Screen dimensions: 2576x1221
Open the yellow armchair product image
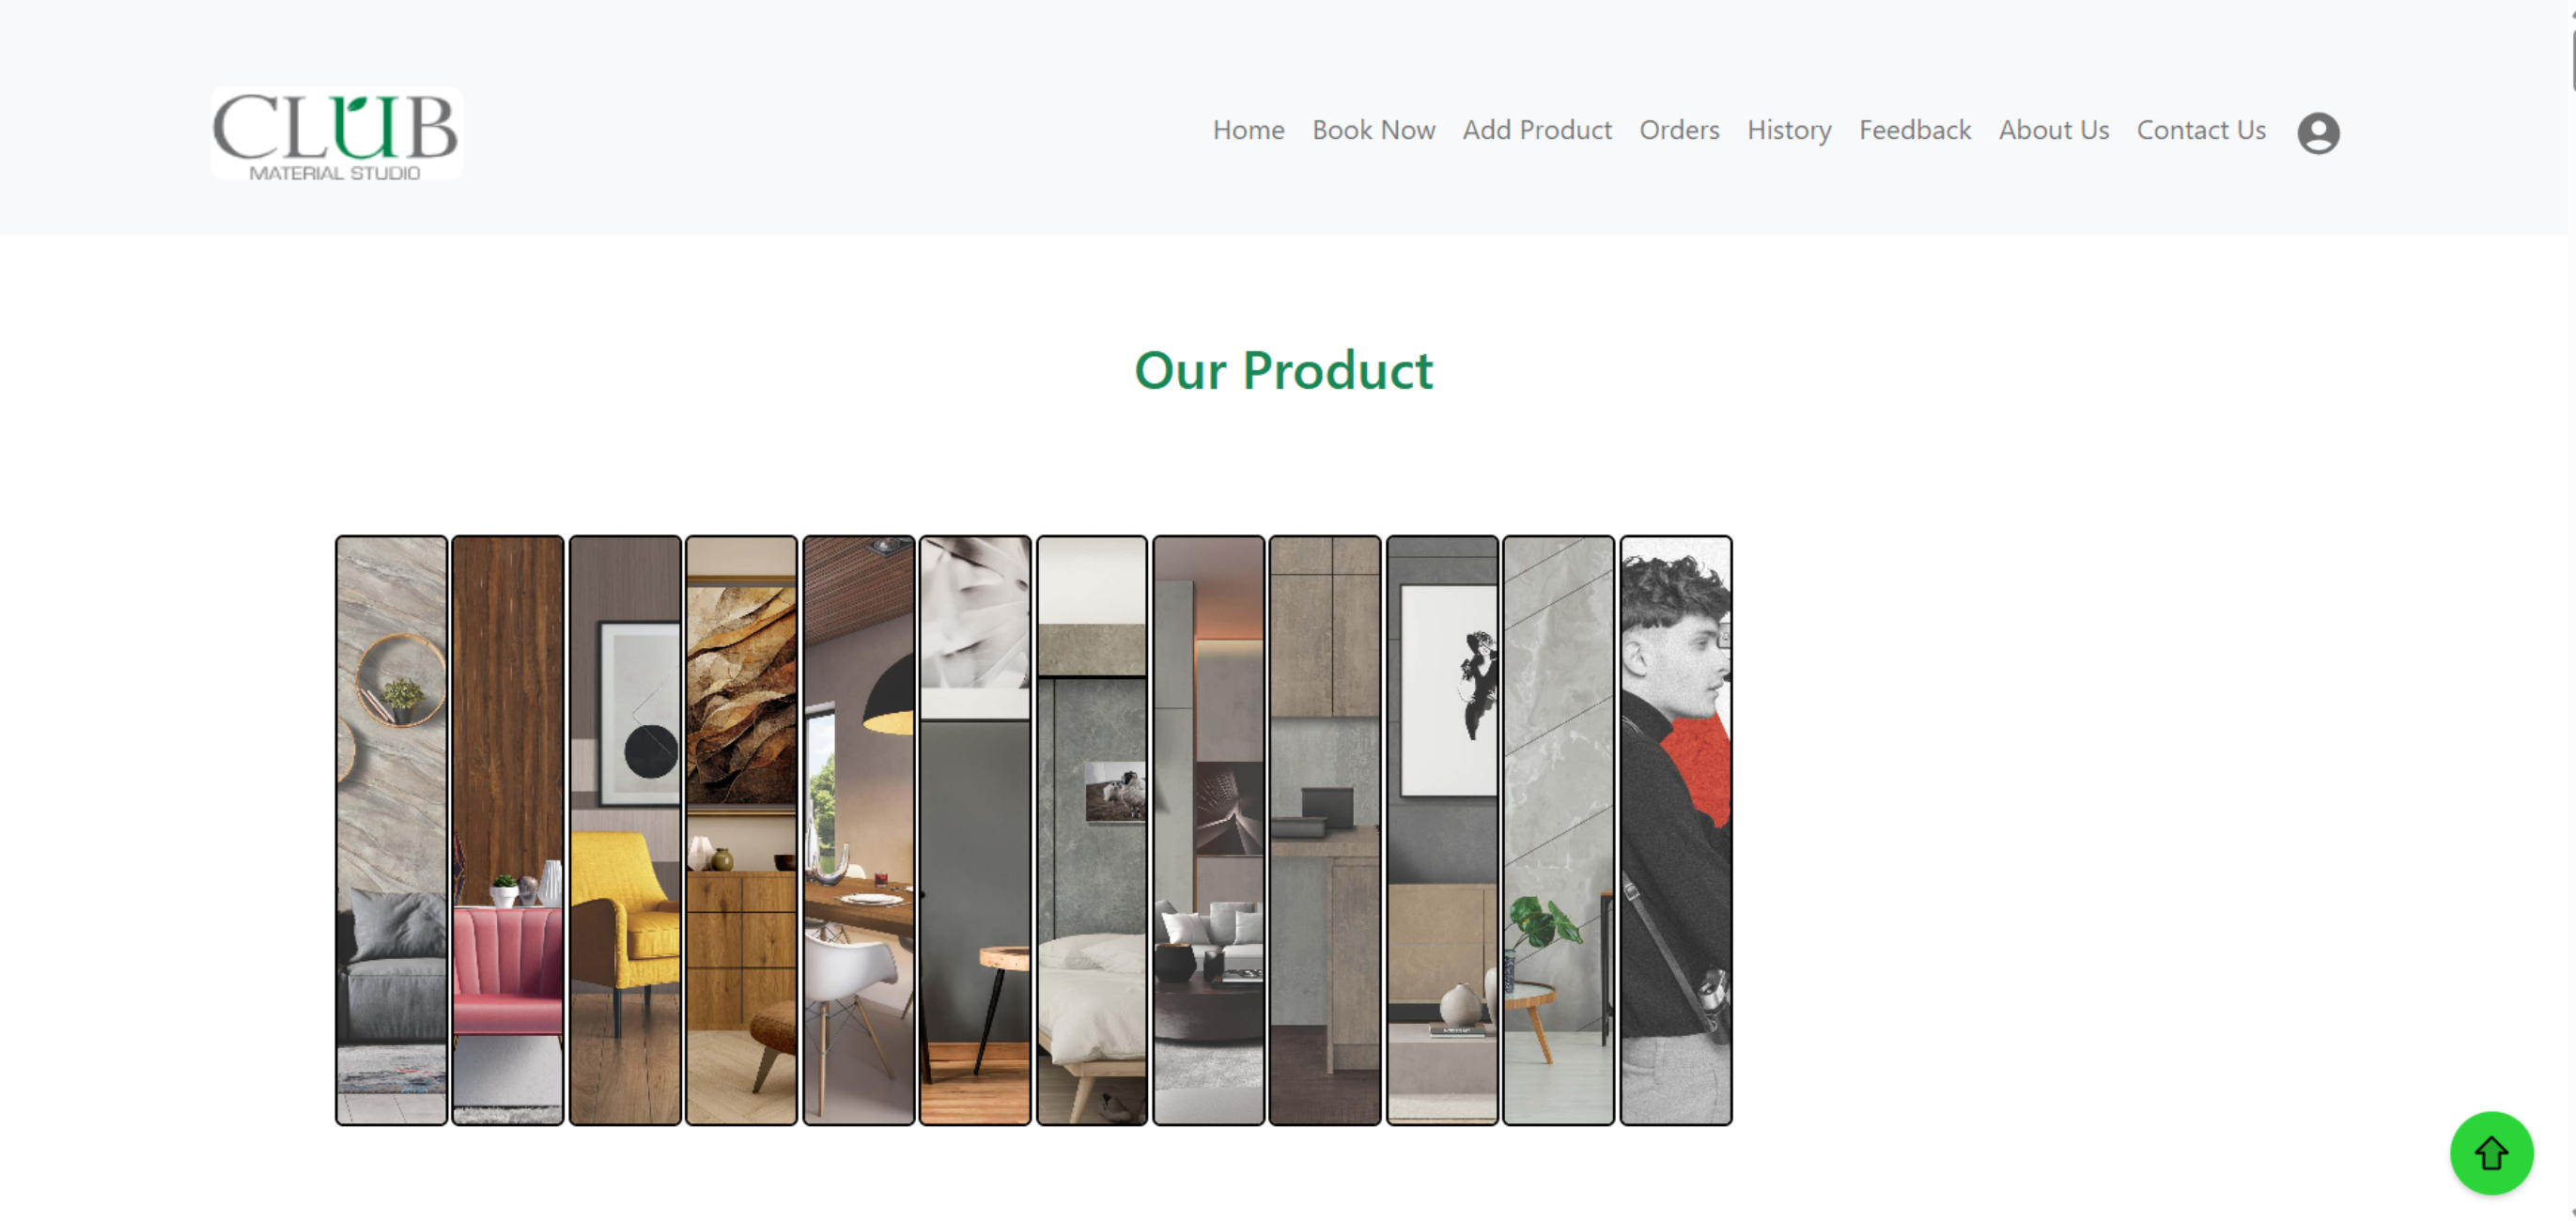pos(625,830)
